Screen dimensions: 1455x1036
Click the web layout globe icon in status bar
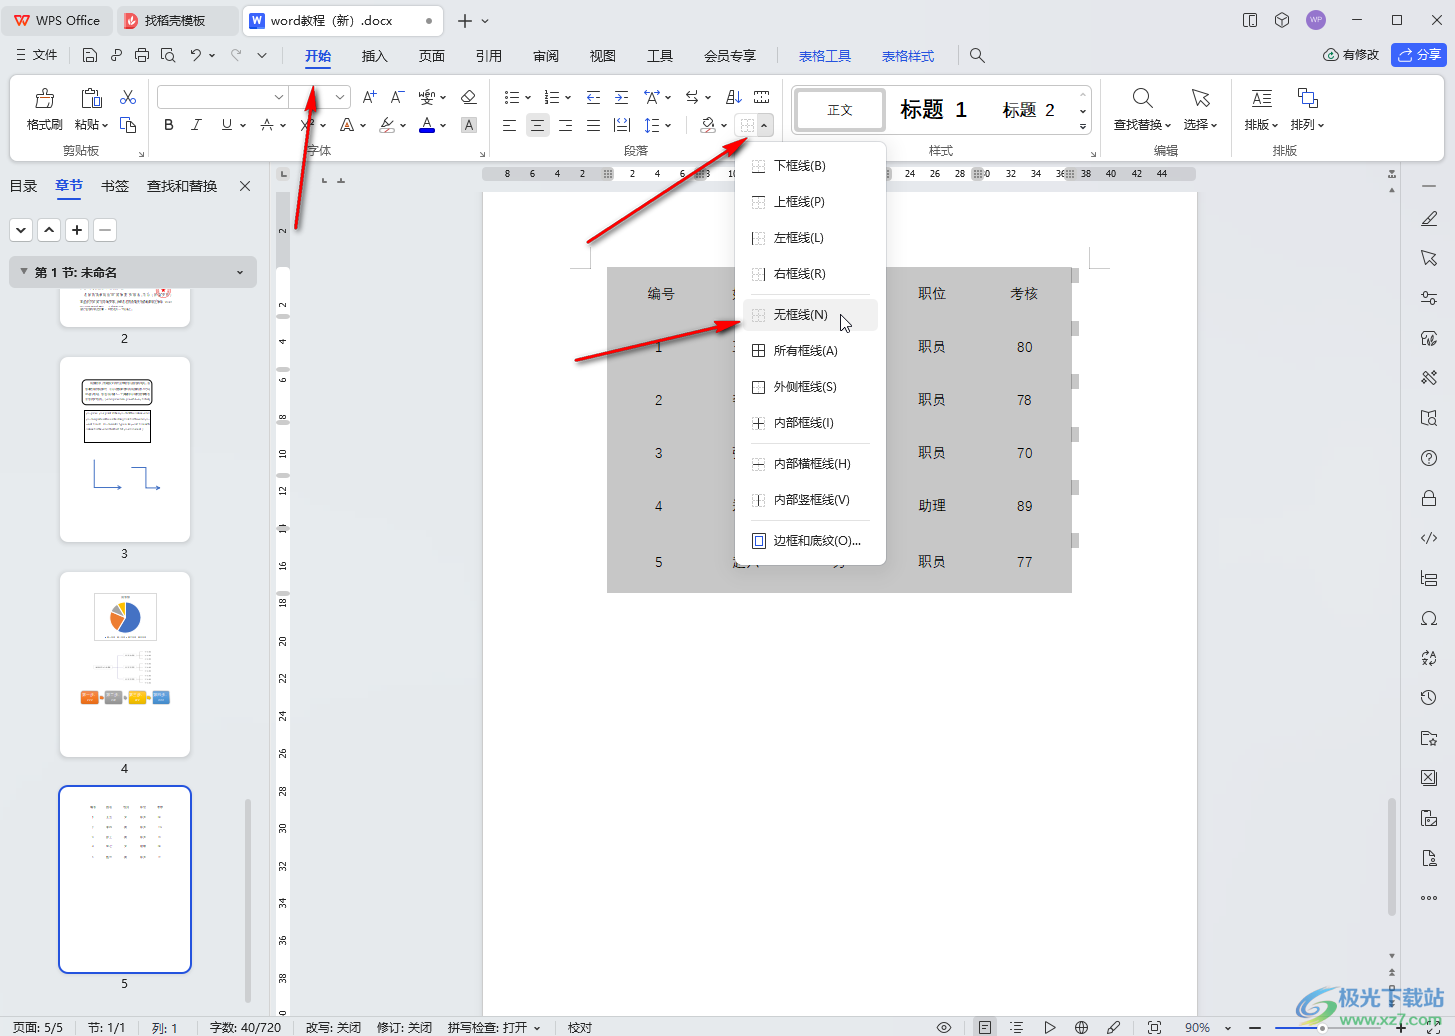pyautogui.click(x=1081, y=1027)
